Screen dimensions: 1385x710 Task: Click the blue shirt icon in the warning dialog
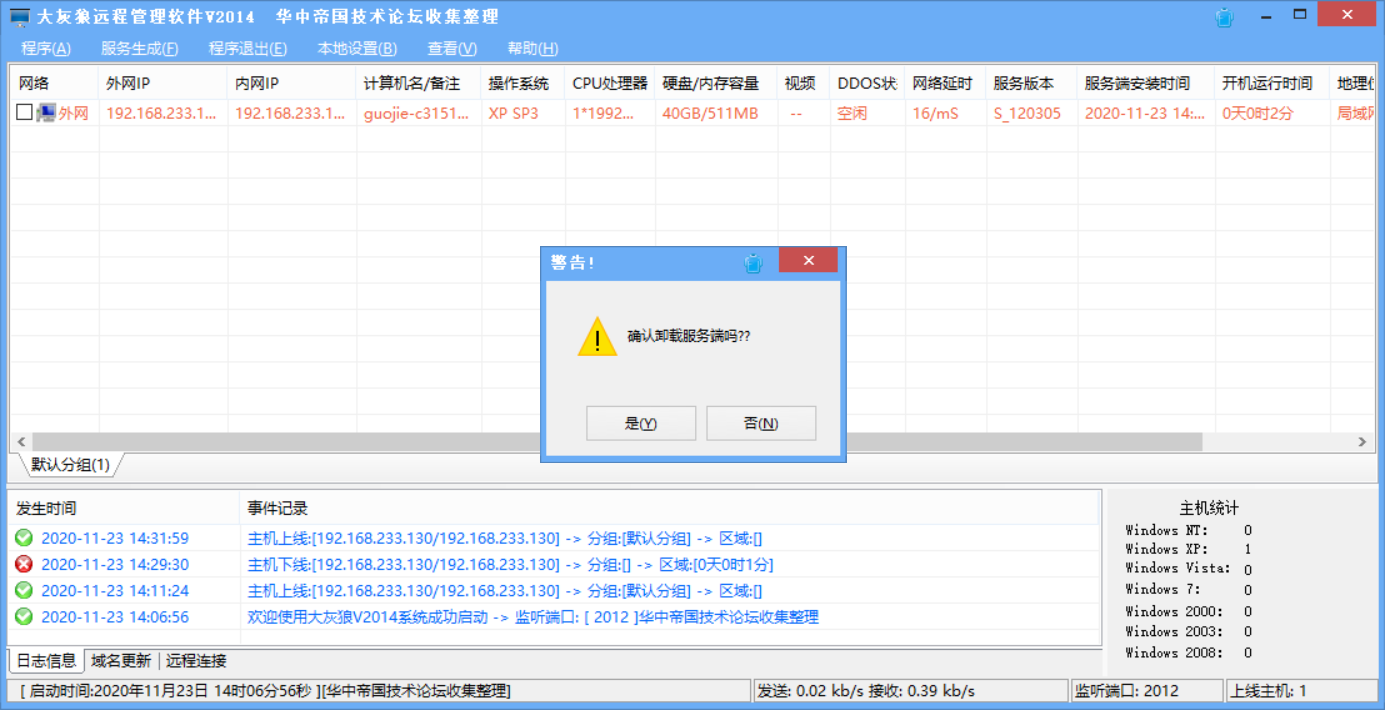pos(754,263)
